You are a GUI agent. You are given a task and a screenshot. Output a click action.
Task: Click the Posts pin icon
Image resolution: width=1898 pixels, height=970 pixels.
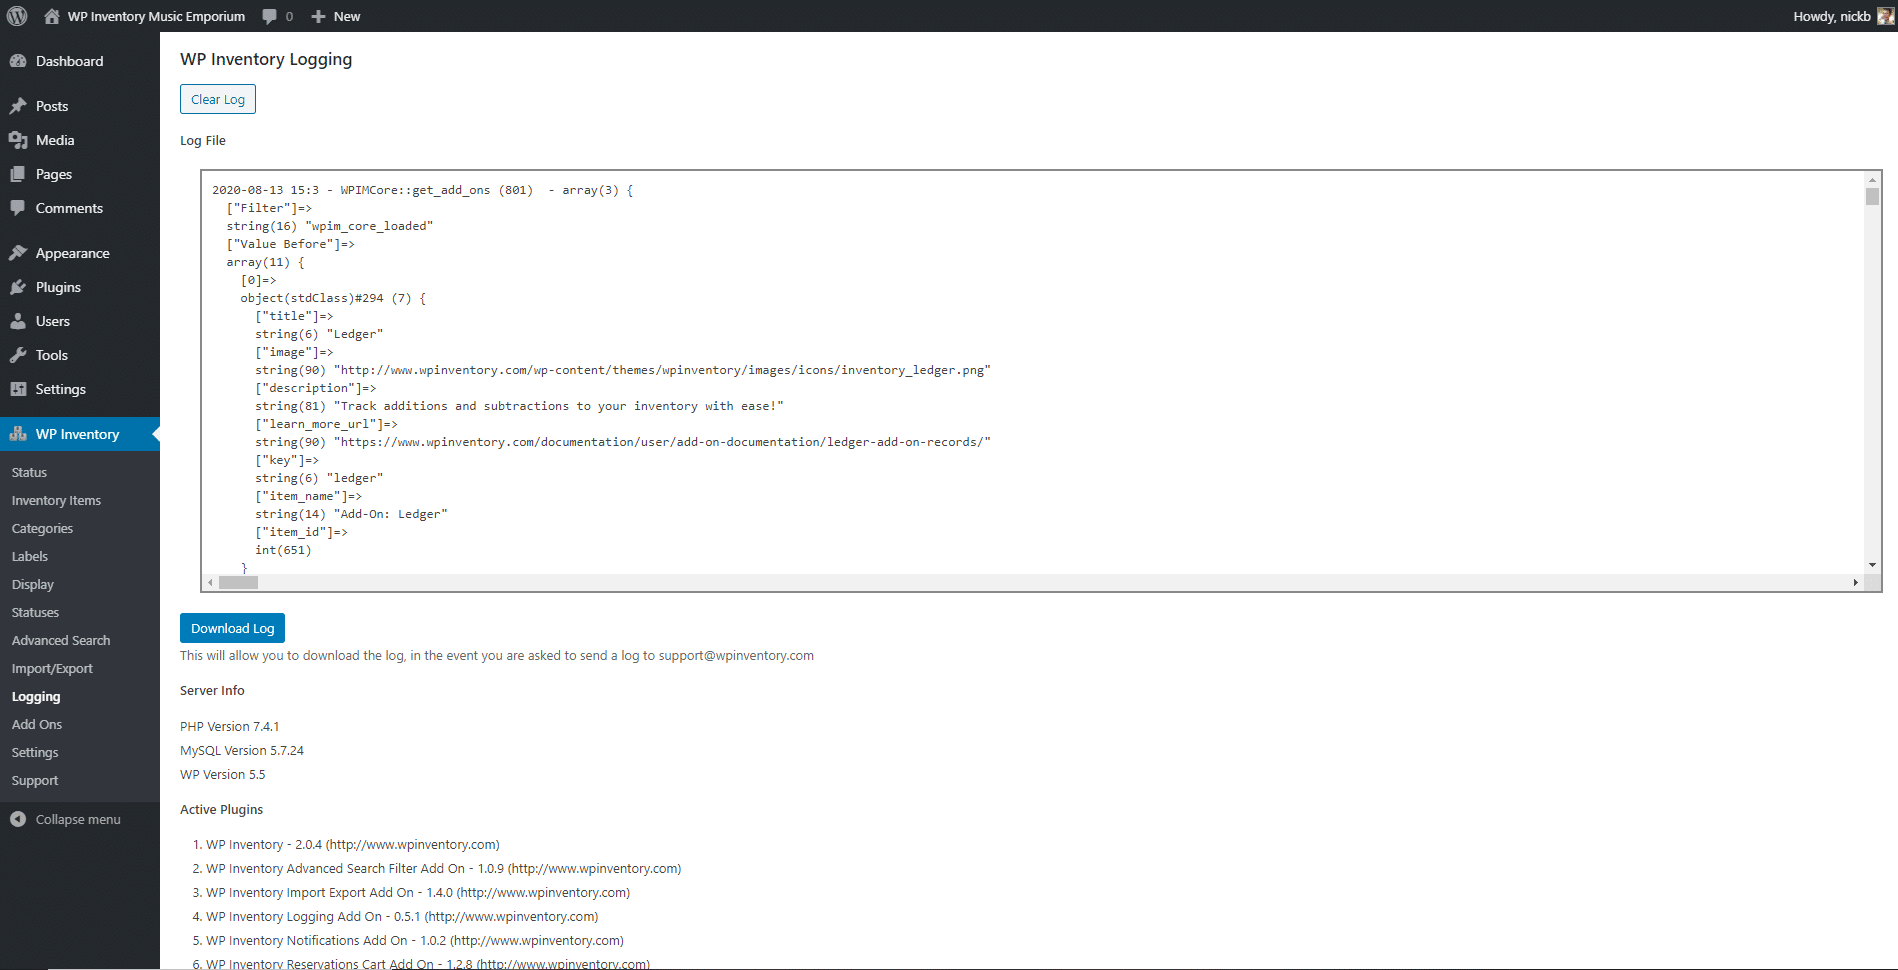click(x=18, y=106)
